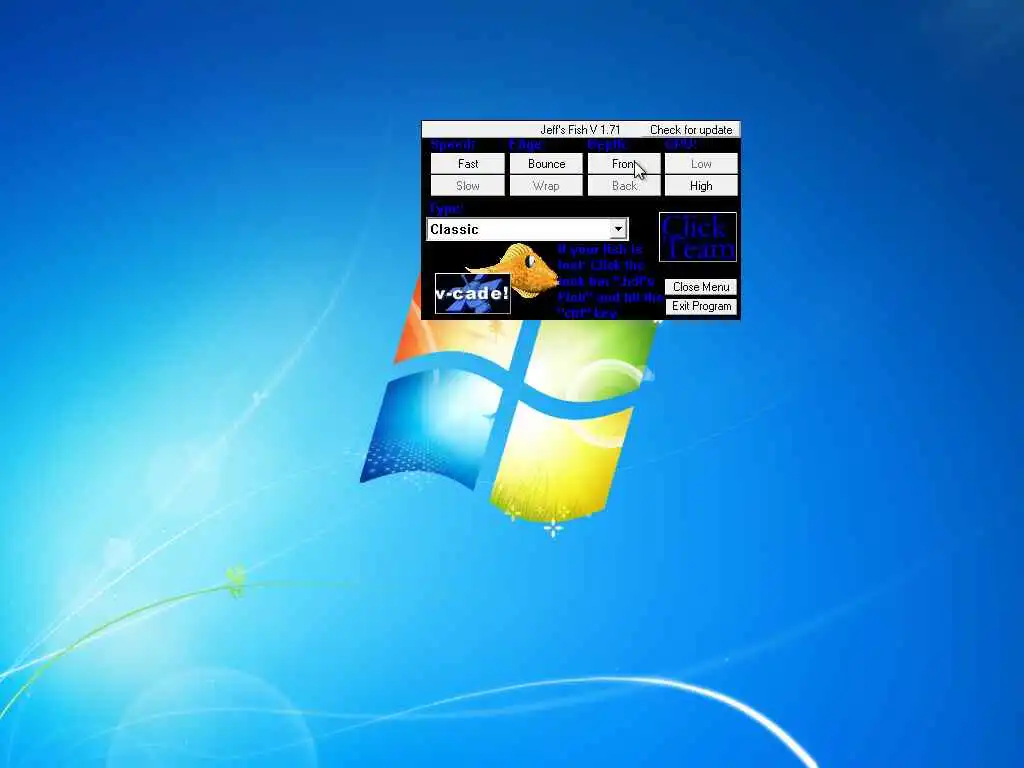Choose Bounce edge behavior
Image resolution: width=1024 pixels, height=768 pixels.
pos(546,164)
